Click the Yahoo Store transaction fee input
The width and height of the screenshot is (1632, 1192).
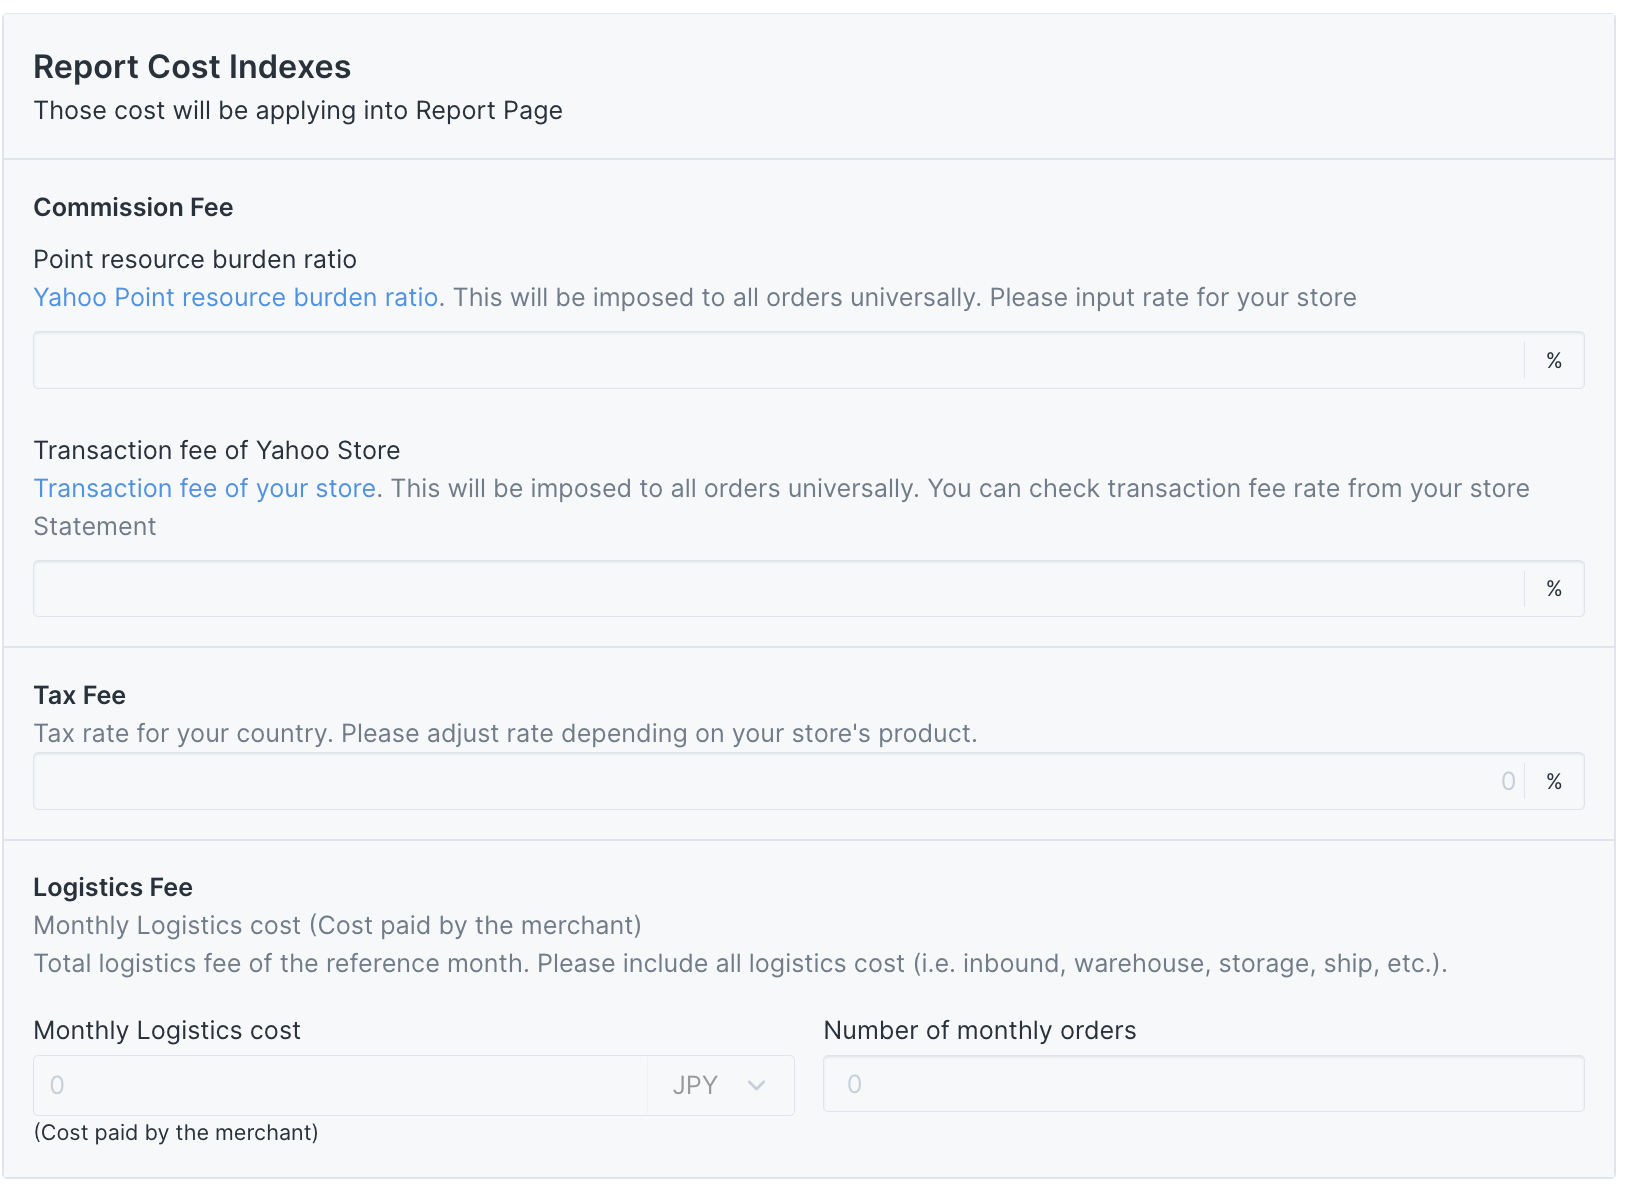point(778,589)
